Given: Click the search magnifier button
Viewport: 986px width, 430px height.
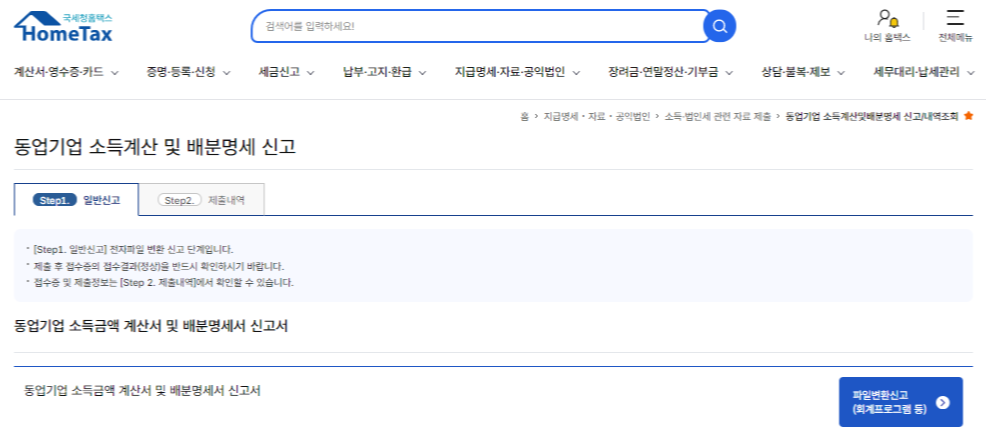Looking at the screenshot, I should 719,26.
